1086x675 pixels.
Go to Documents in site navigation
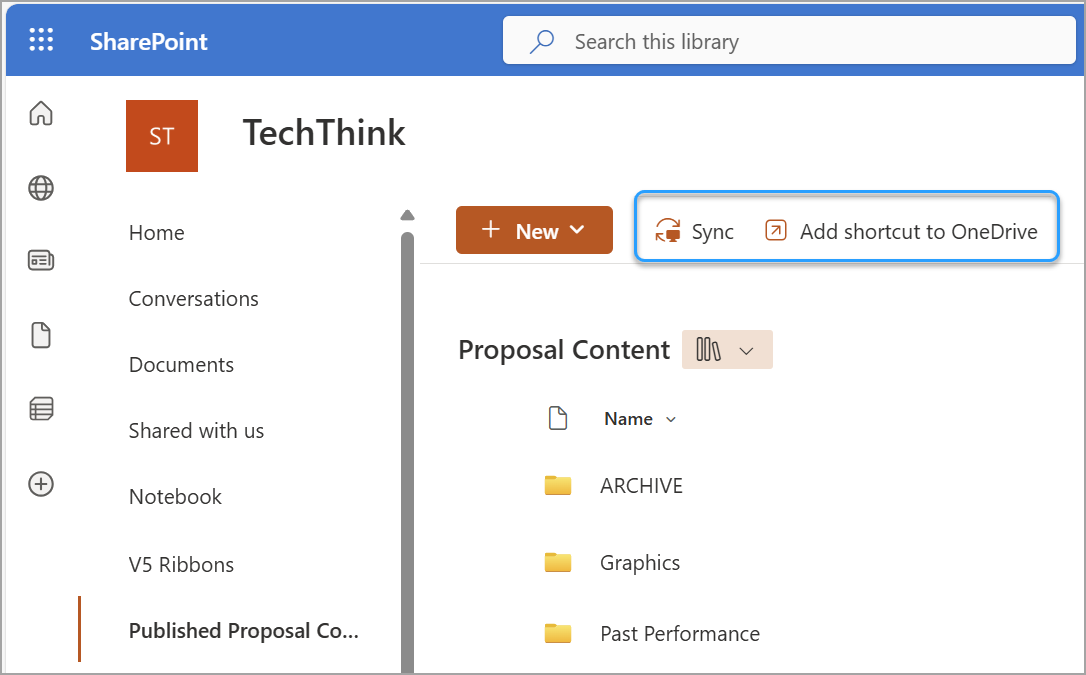(181, 365)
